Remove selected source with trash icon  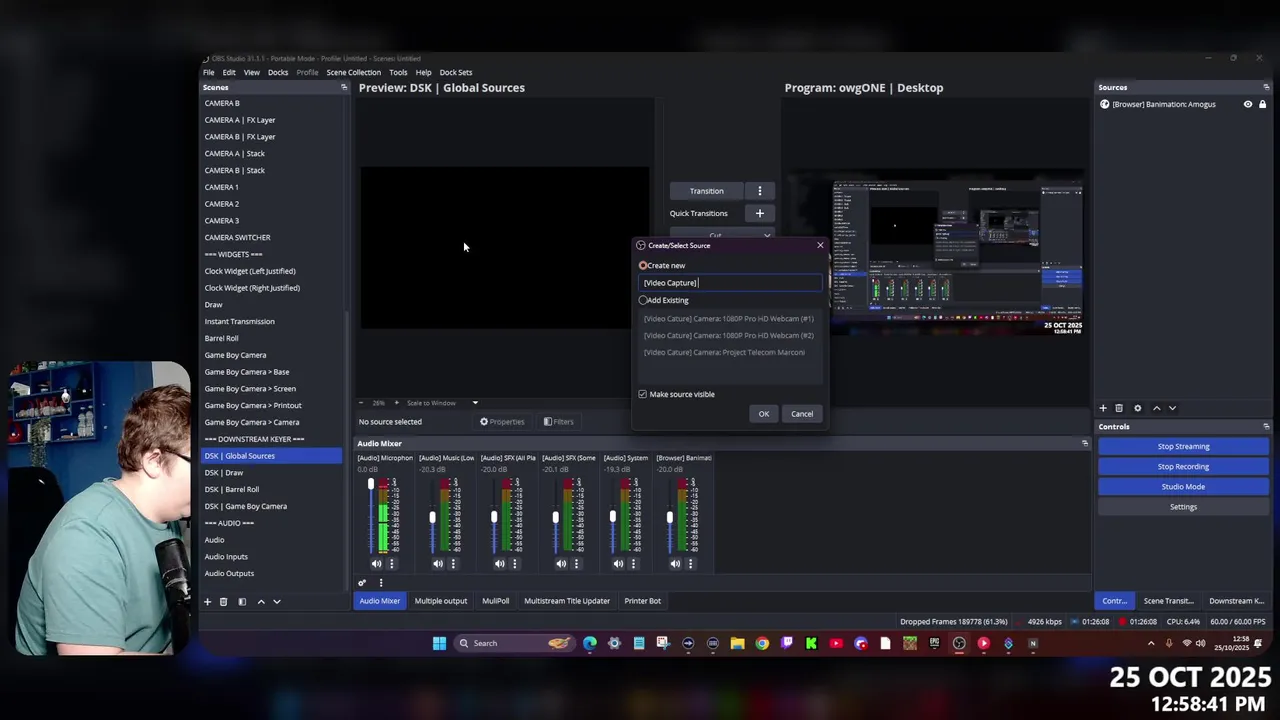(1119, 408)
